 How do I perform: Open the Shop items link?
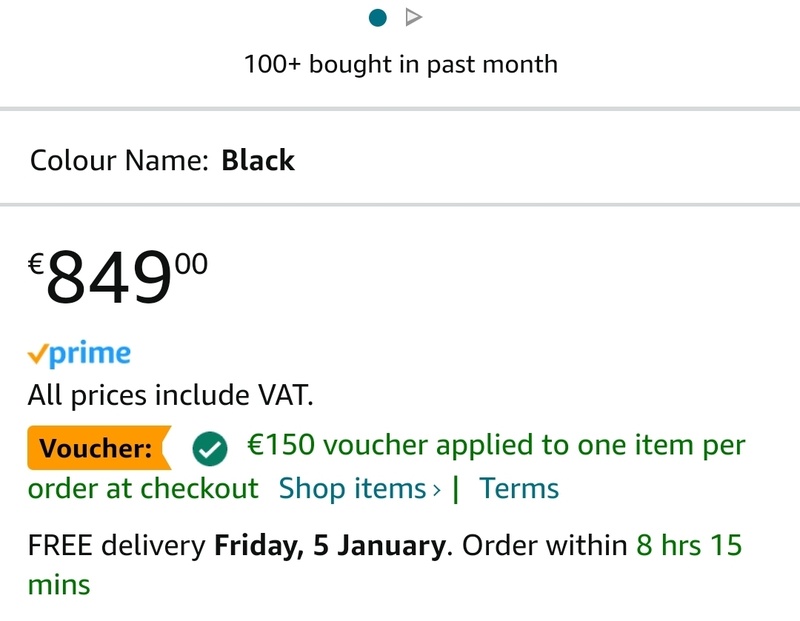pos(352,489)
